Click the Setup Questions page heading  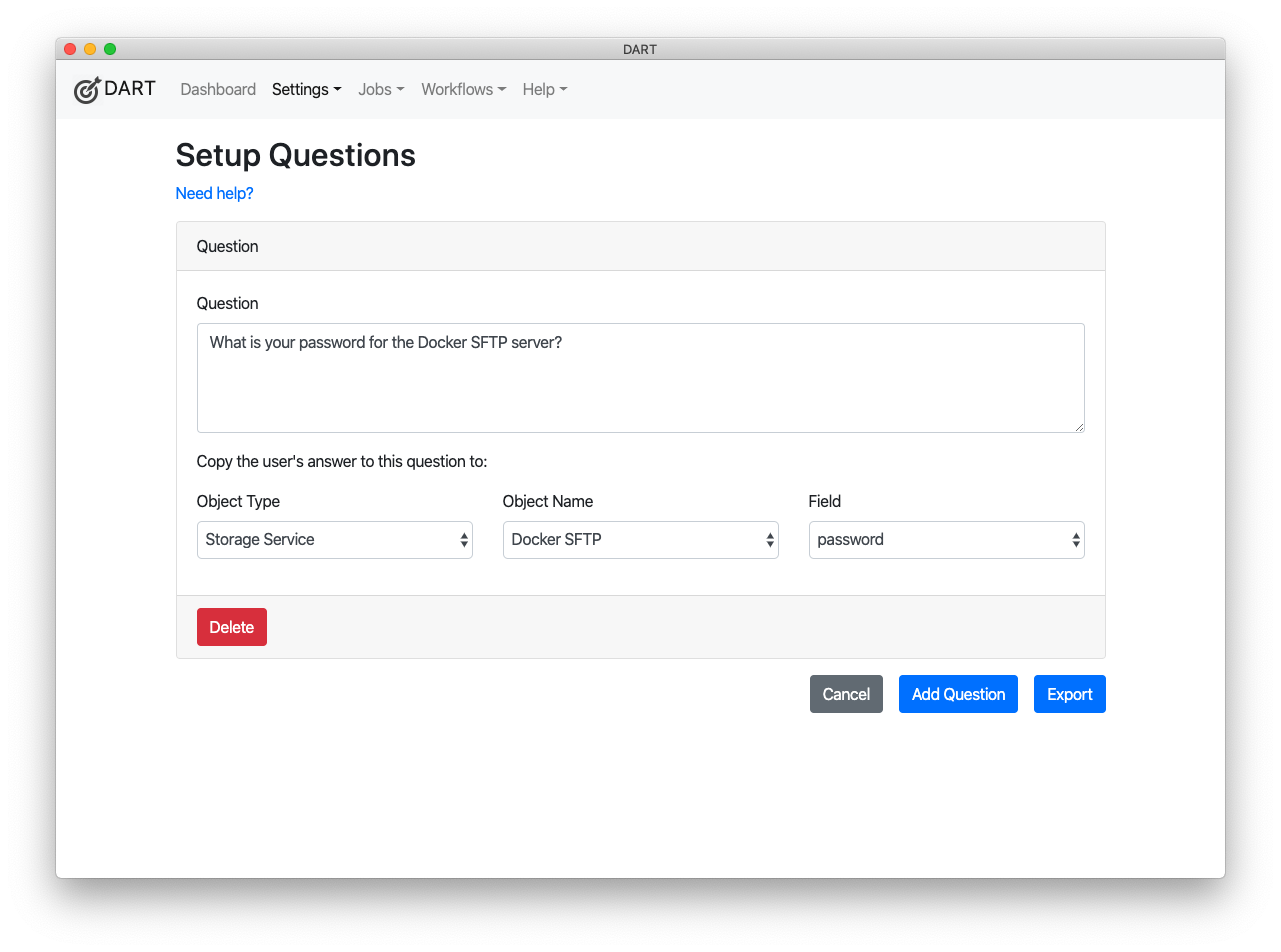(295, 155)
